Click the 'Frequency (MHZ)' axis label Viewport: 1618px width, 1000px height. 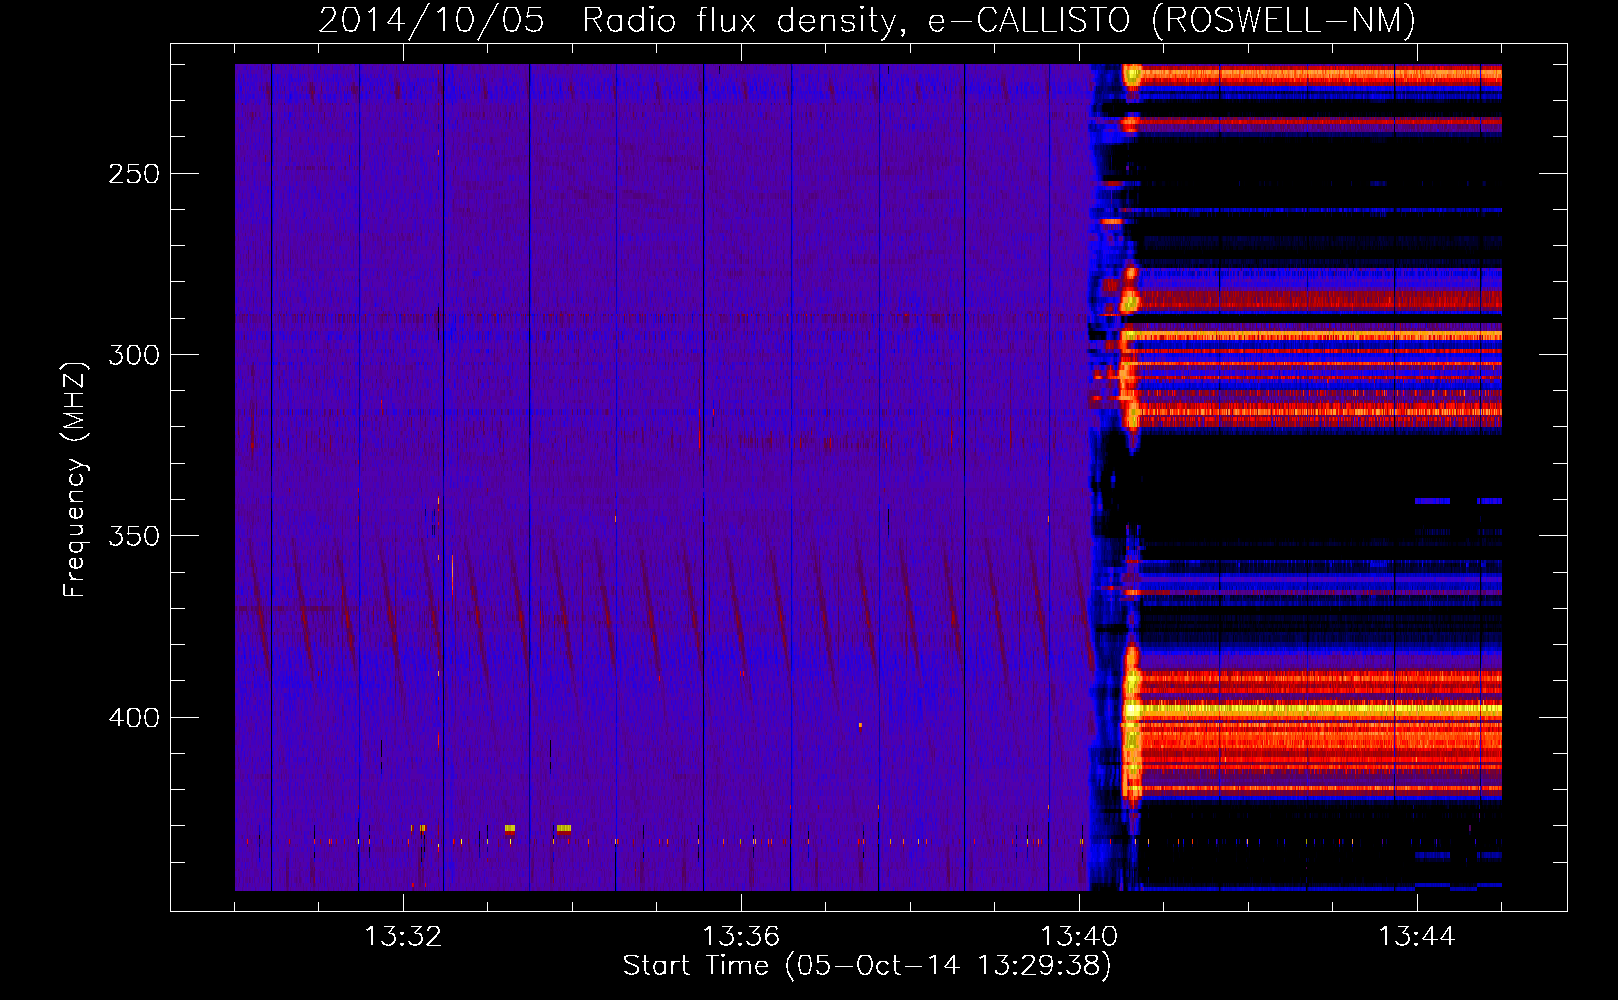pos(75,480)
